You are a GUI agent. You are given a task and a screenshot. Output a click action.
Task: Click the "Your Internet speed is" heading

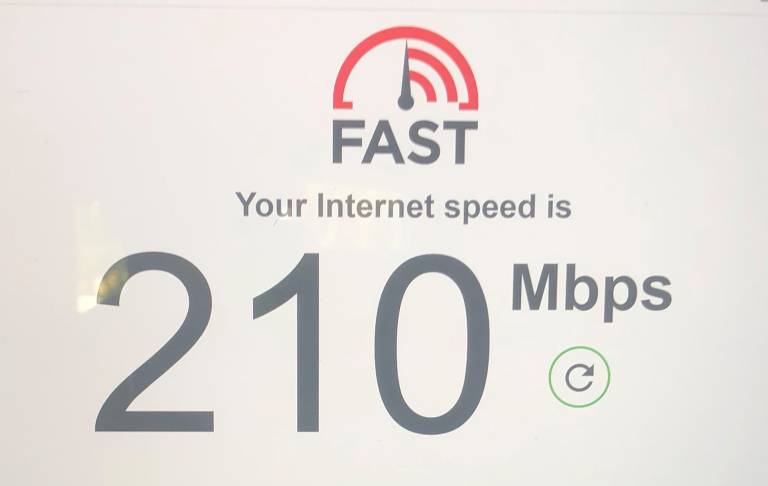tap(404, 206)
